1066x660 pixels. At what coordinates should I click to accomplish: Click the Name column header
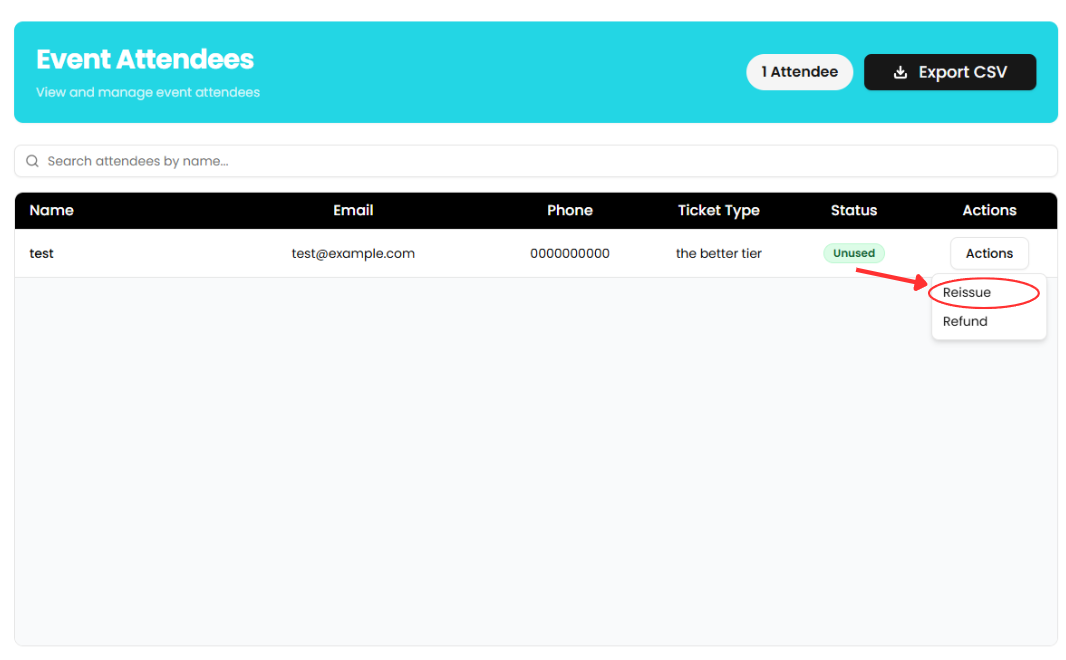(51, 211)
